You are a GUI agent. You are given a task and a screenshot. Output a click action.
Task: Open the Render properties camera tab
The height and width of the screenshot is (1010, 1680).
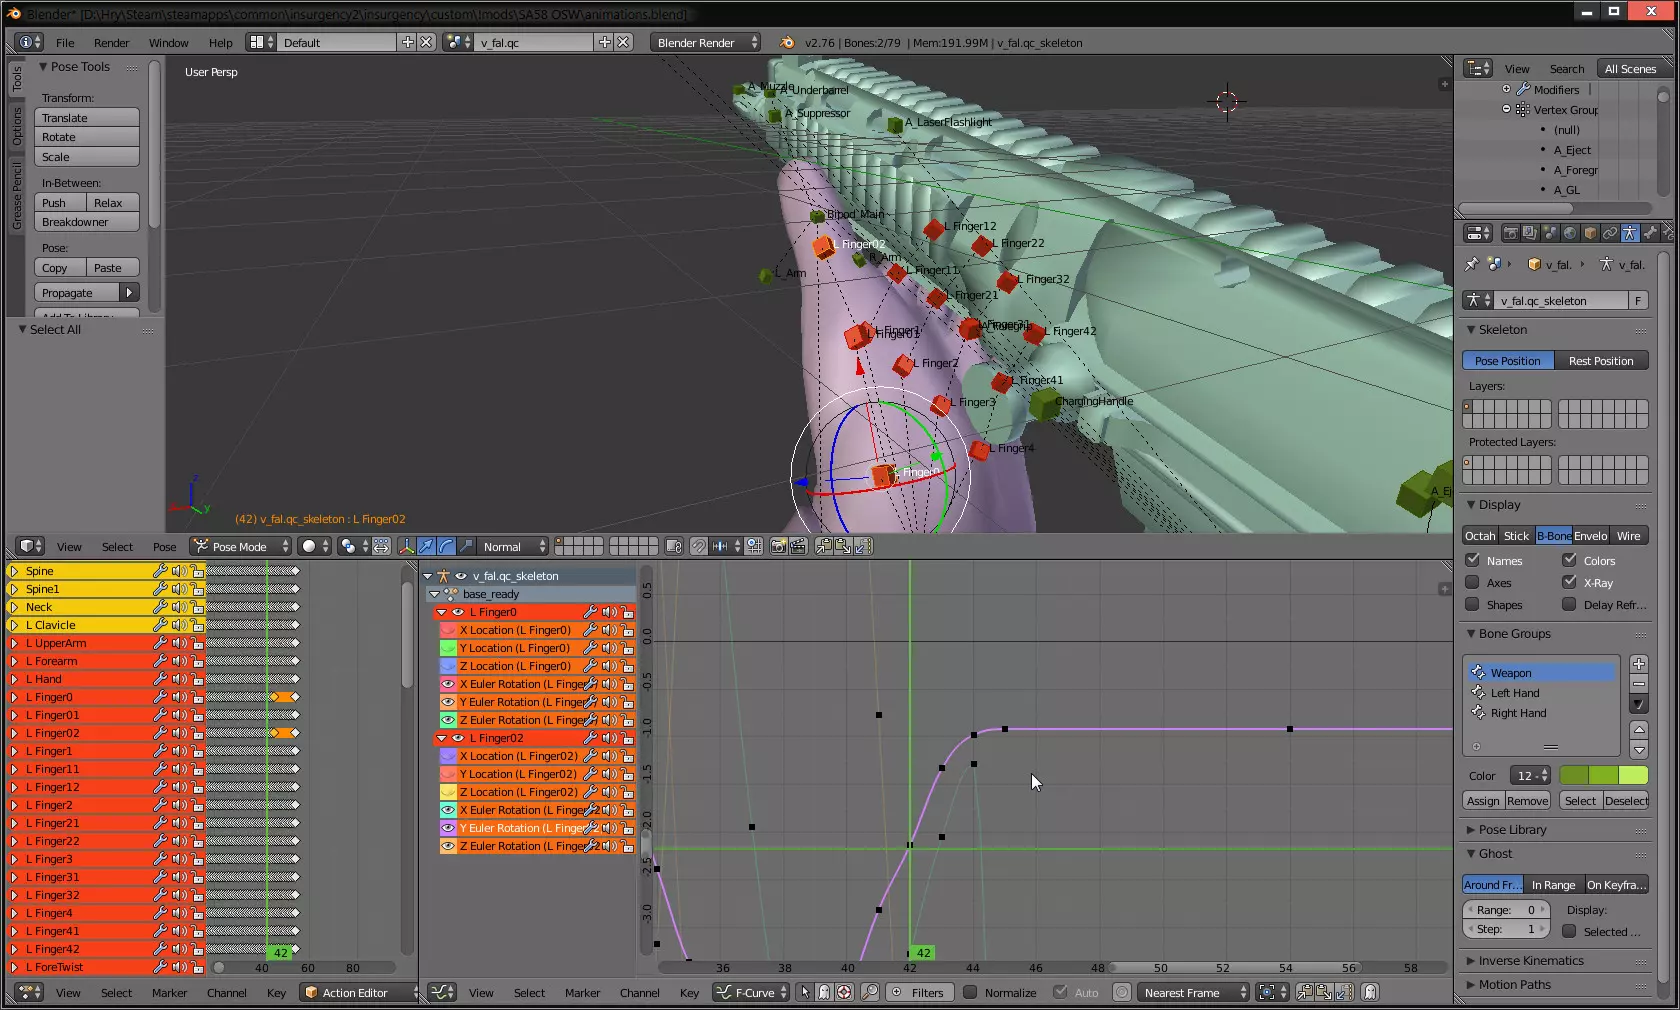1511,233
